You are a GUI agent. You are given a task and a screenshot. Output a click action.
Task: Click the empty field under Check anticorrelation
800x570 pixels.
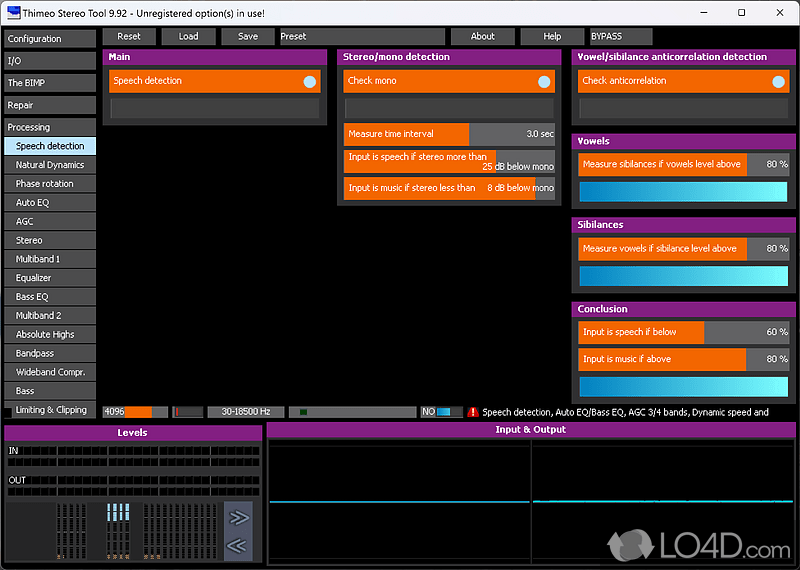point(684,108)
